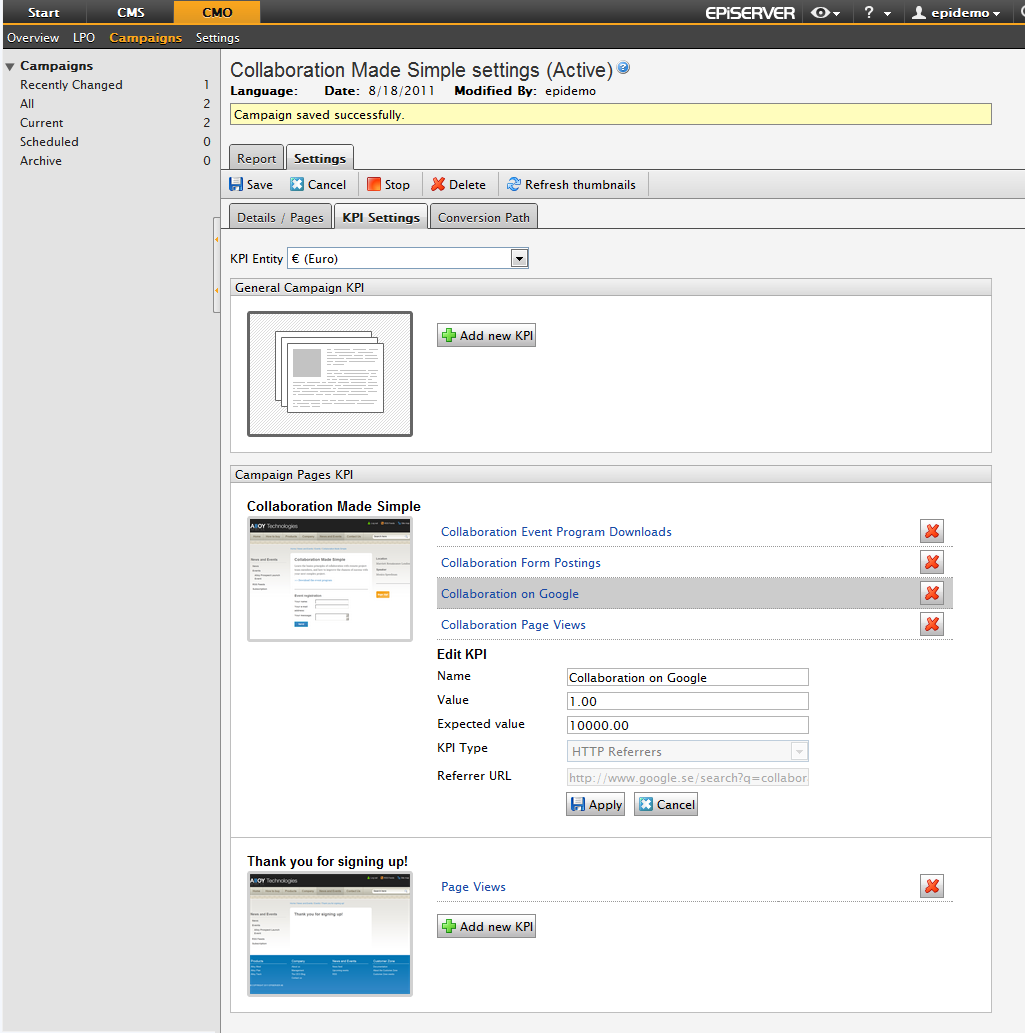Stop the campaign using the Stop icon
This screenshot has height=1033, width=1025.
pyautogui.click(x=389, y=184)
